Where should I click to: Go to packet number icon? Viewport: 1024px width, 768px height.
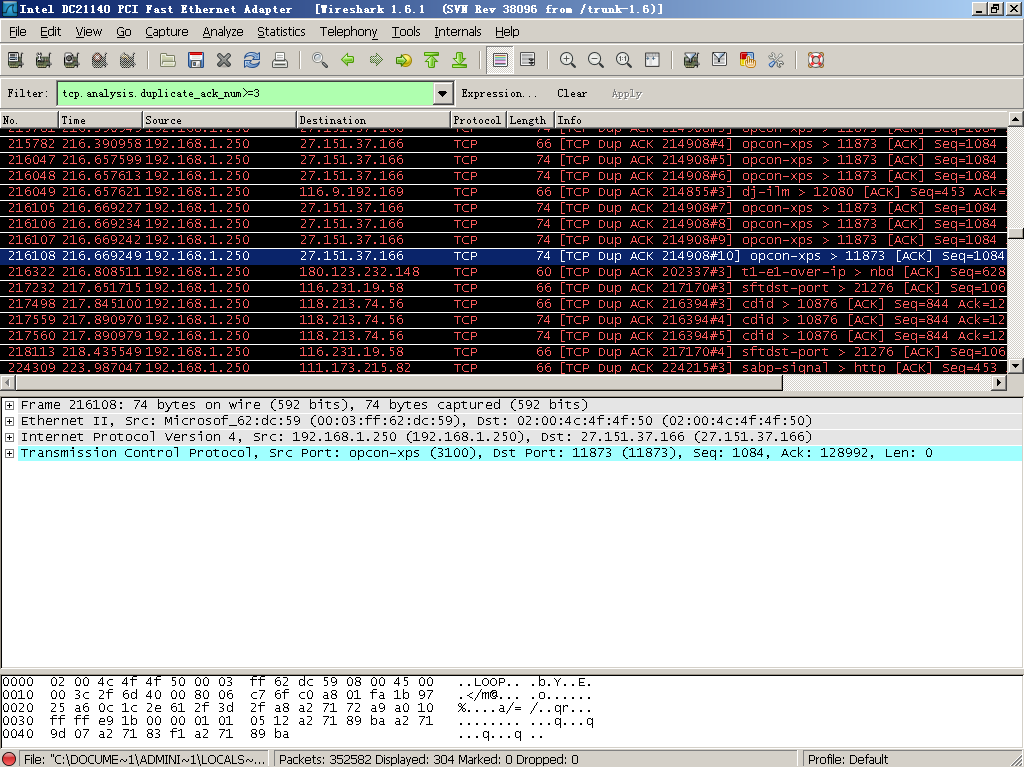(404, 60)
